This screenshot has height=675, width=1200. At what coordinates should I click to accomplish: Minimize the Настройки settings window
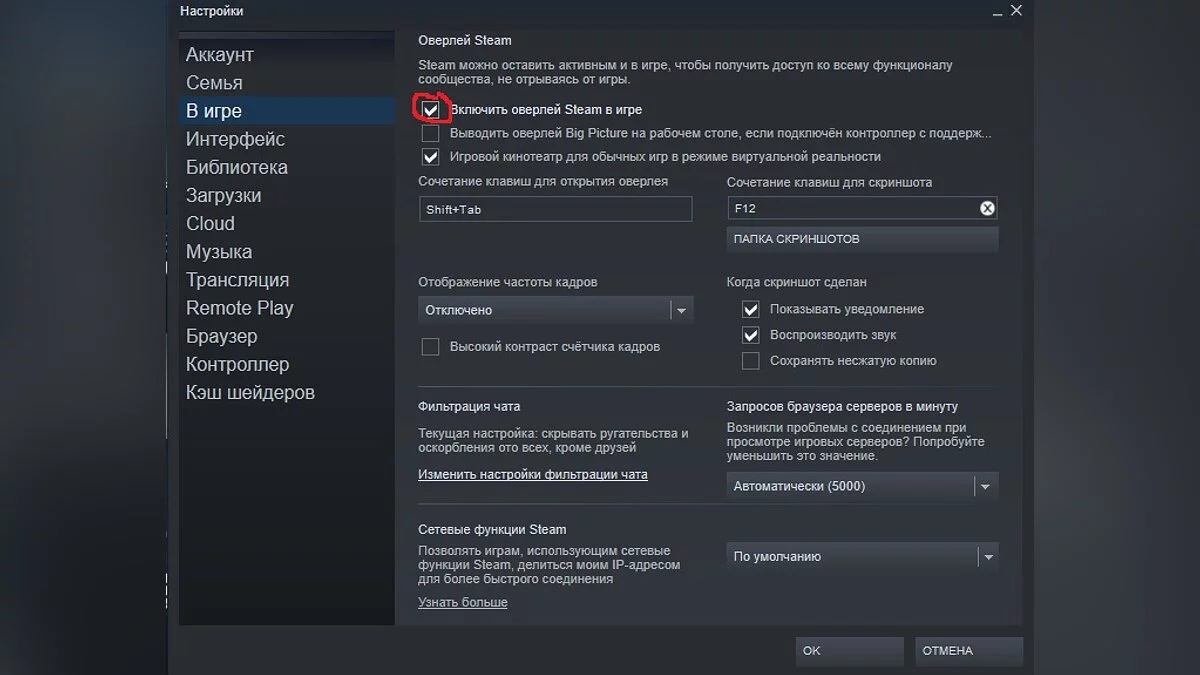tap(996, 11)
